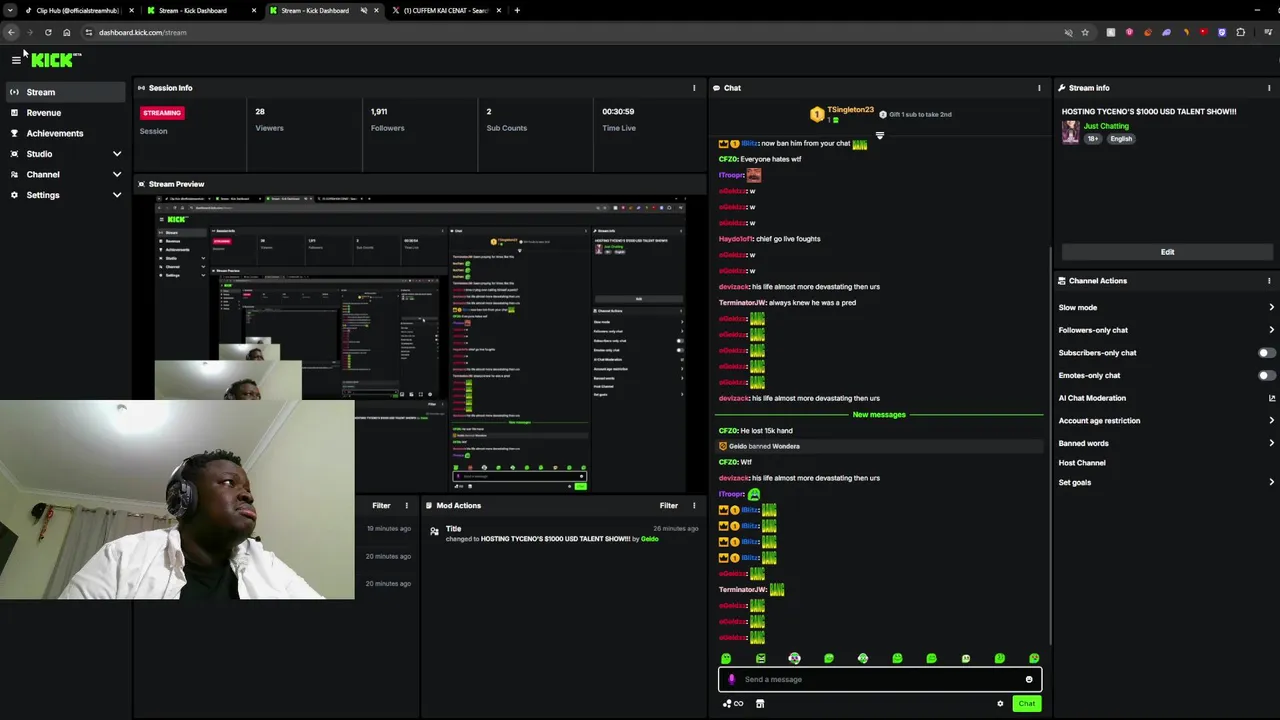Viewport: 1280px width, 720px height.
Task: Click the Just Chatting category thumbnail image
Action: [1070, 132]
